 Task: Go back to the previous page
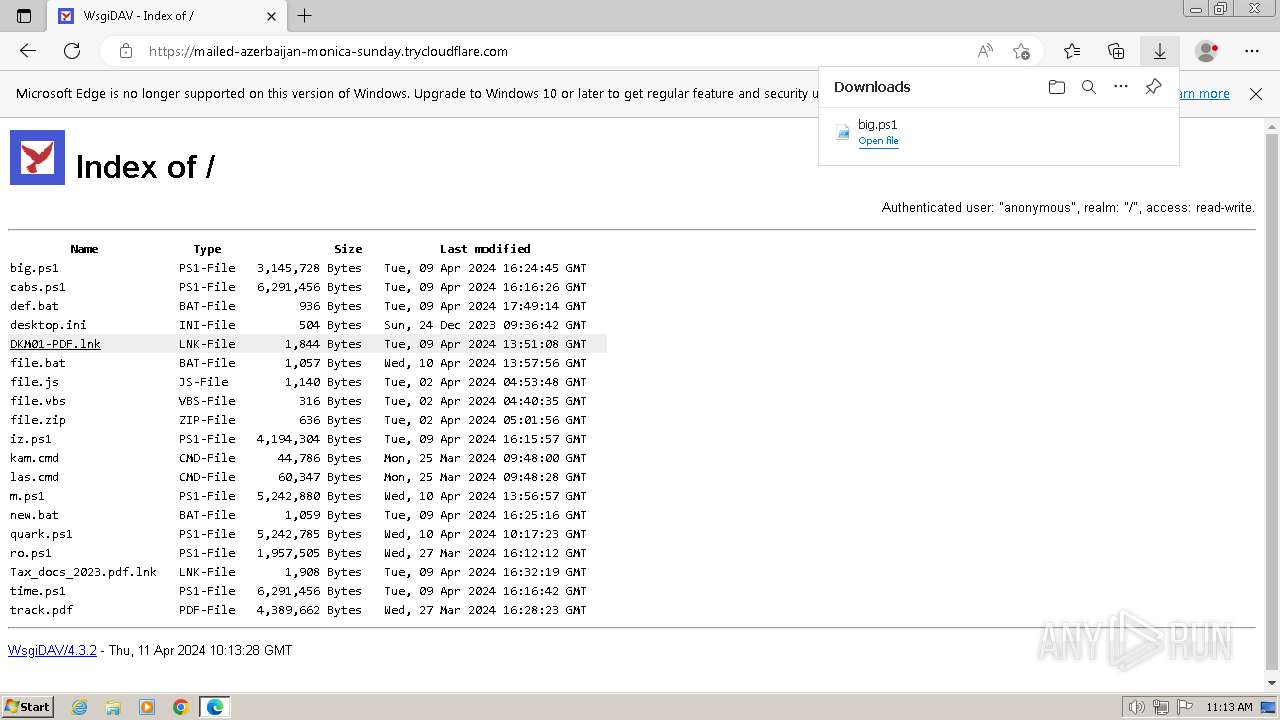pos(28,51)
